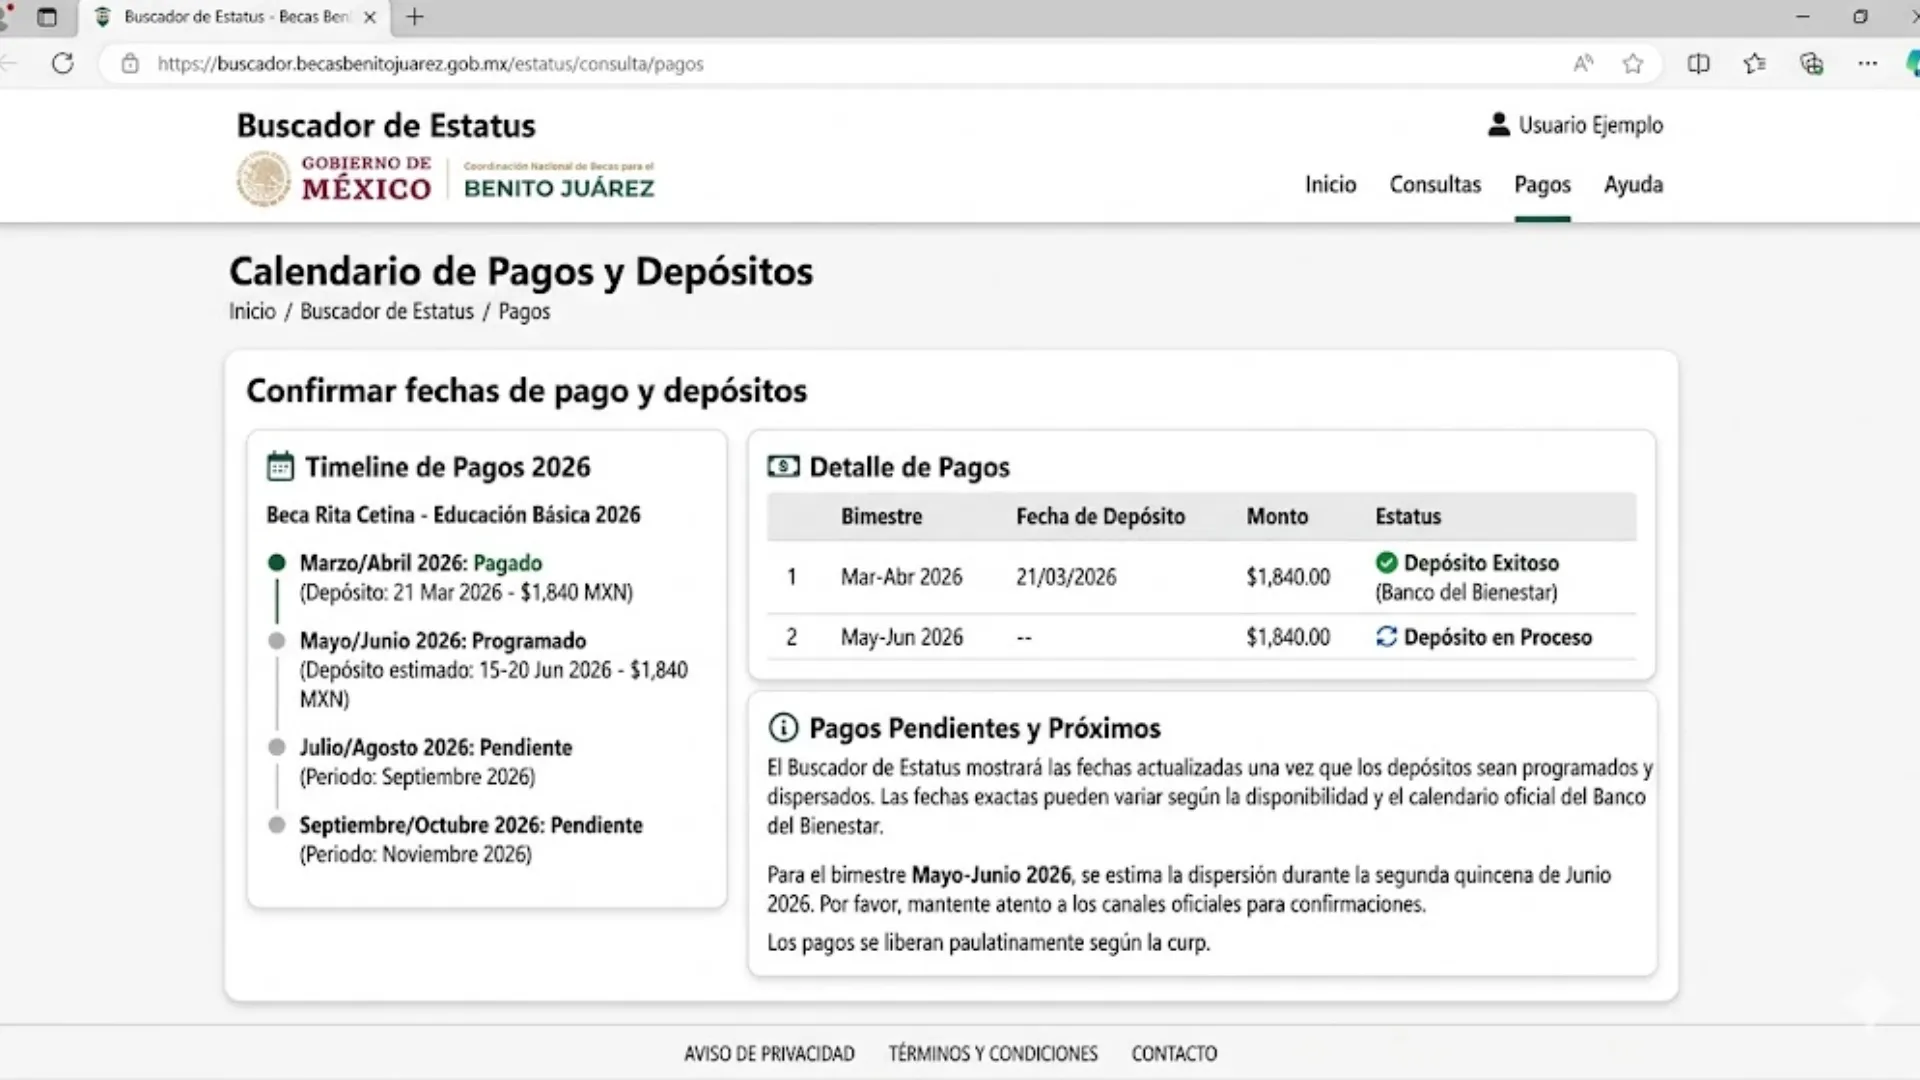The width and height of the screenshot is (1920, 1080).
Task: Click the Bimestre column header
Action: coord(881,517)
